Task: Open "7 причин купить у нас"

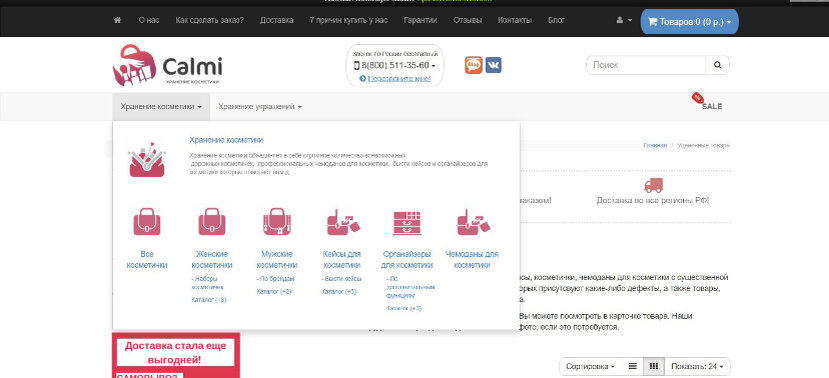Action: [x=348, y=21]
